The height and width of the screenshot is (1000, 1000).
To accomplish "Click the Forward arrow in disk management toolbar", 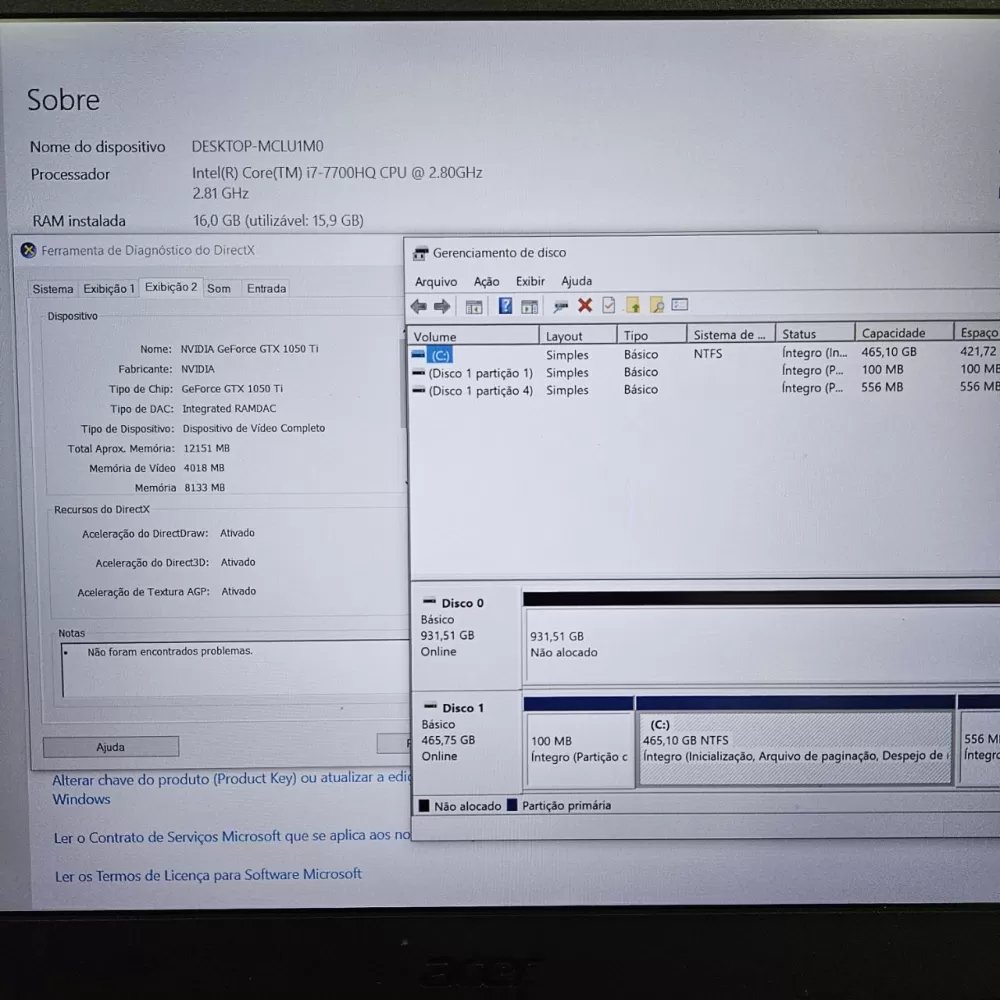I will [x=442, y=307].
